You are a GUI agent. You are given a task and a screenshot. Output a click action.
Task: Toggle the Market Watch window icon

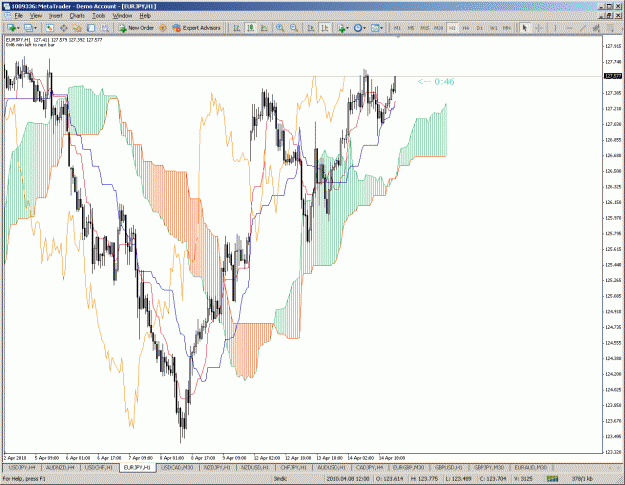pos(49,28)
